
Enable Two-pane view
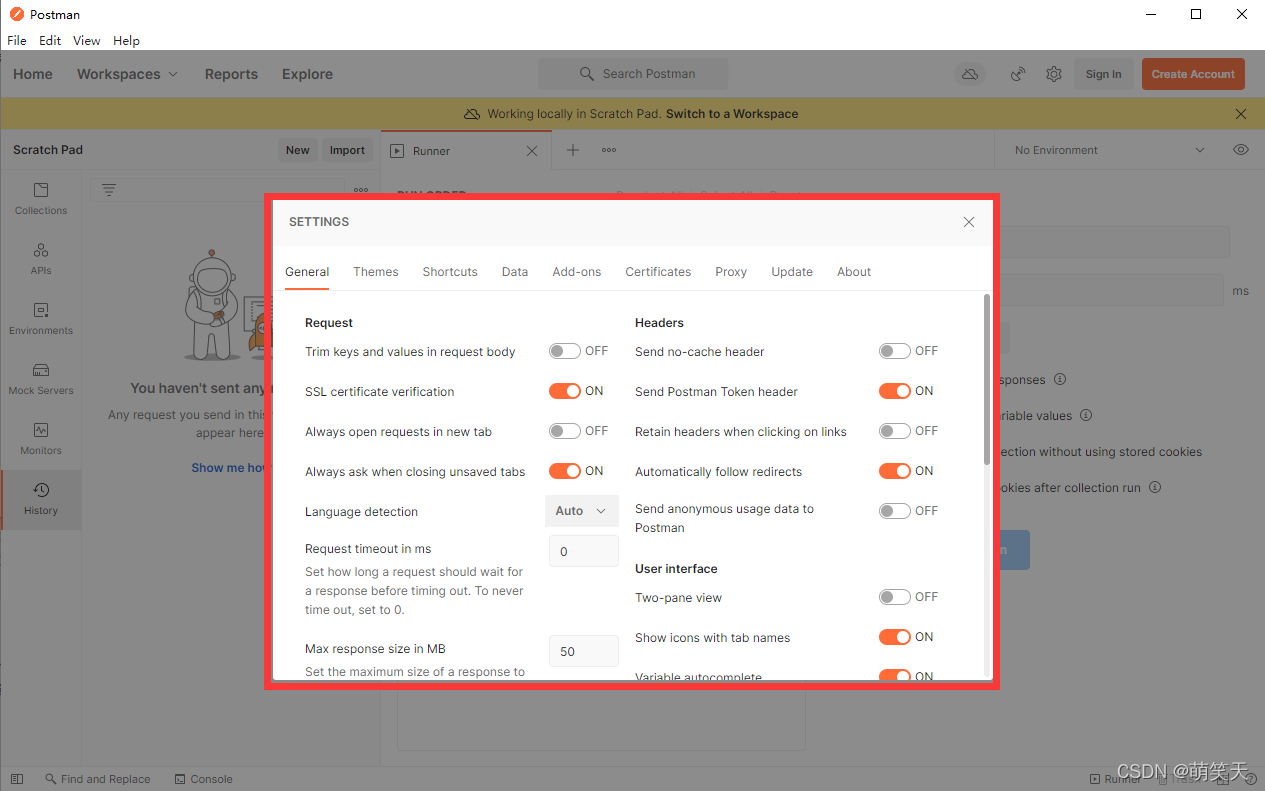894,597
